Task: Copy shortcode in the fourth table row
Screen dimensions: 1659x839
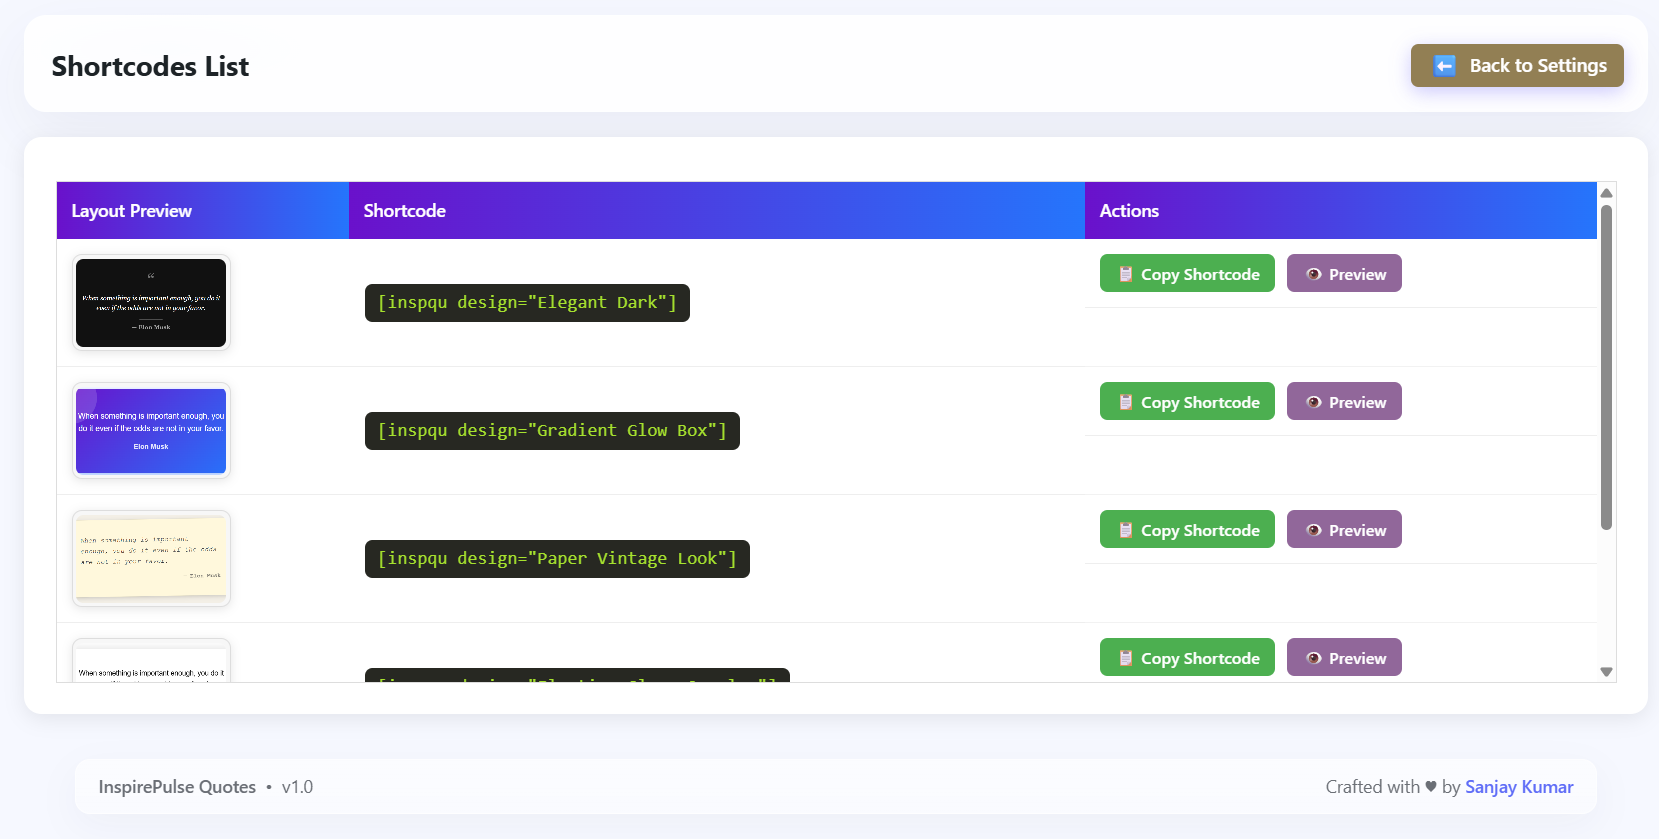Action: pos(1187,658)
